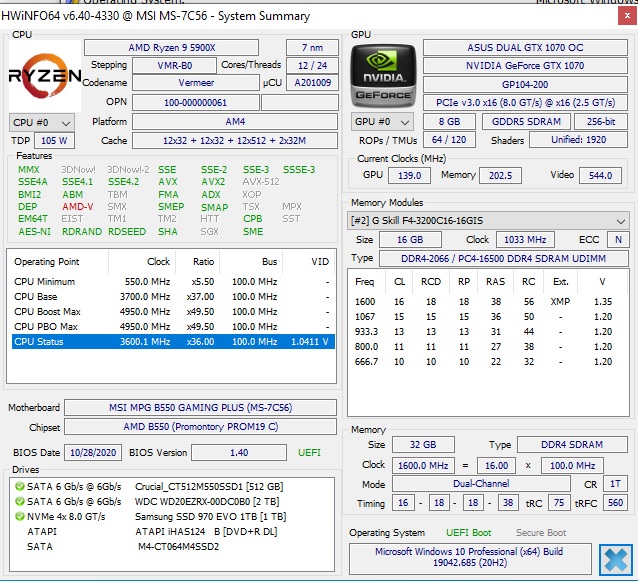Click the Unified: 1920 shaders field

point(578,140)
